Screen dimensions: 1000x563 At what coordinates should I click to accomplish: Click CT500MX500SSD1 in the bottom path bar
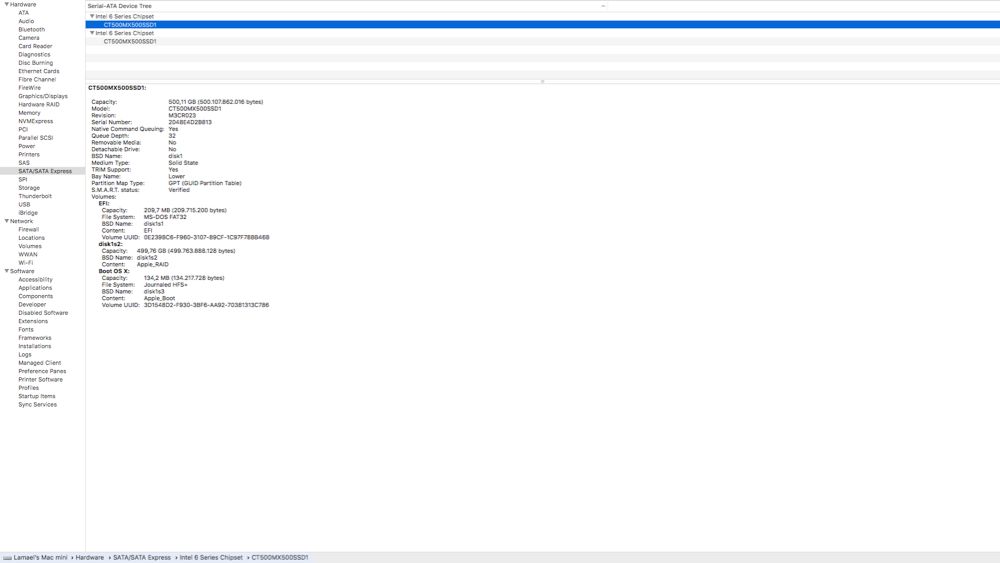tap(280, 557)
